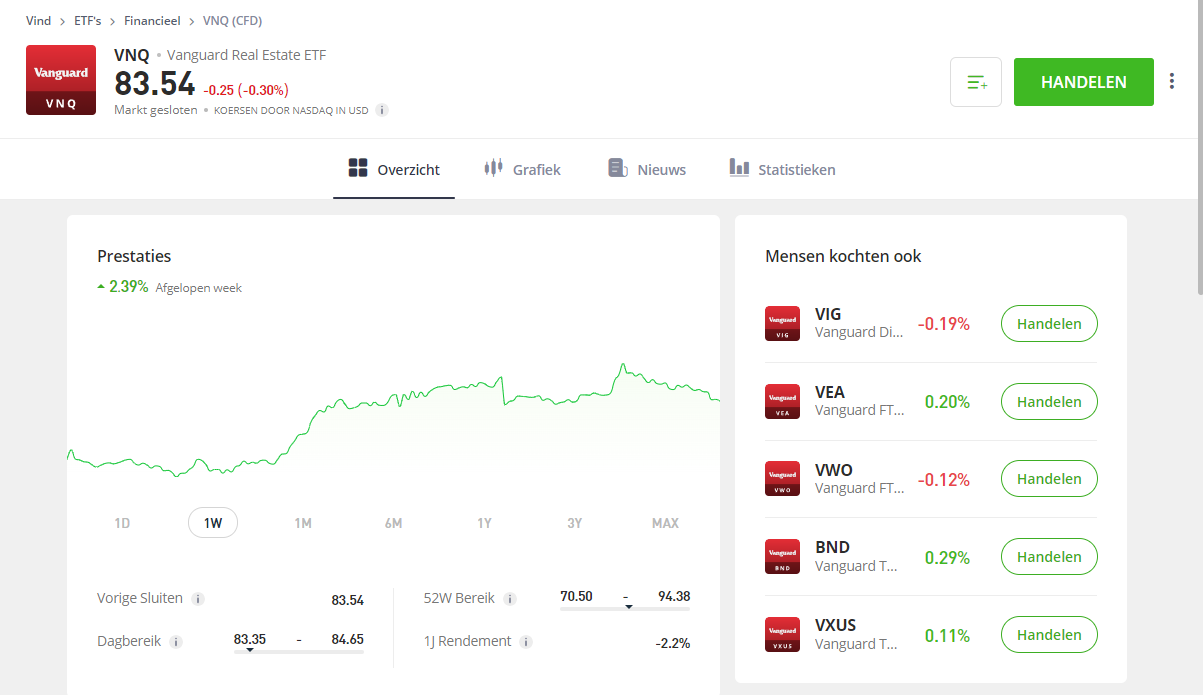
Task: Click the -0.12% change for VWO
Action: click(x=944, y=480)
